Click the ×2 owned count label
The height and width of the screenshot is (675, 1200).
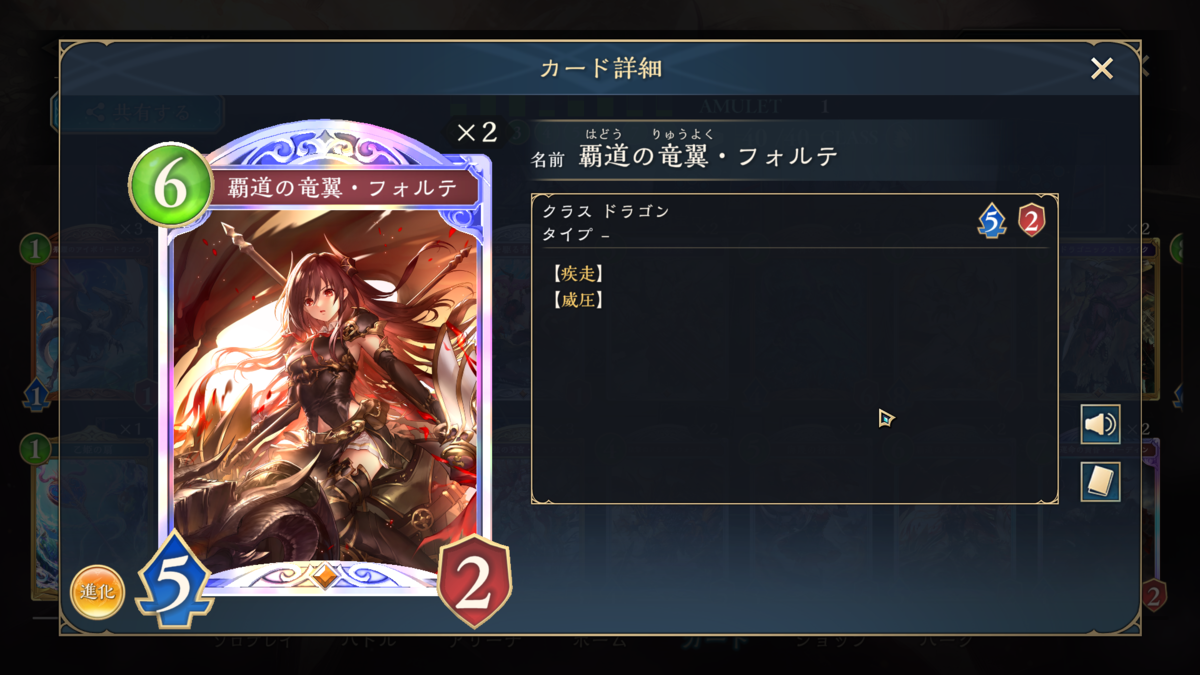click(x=476, y=133)
